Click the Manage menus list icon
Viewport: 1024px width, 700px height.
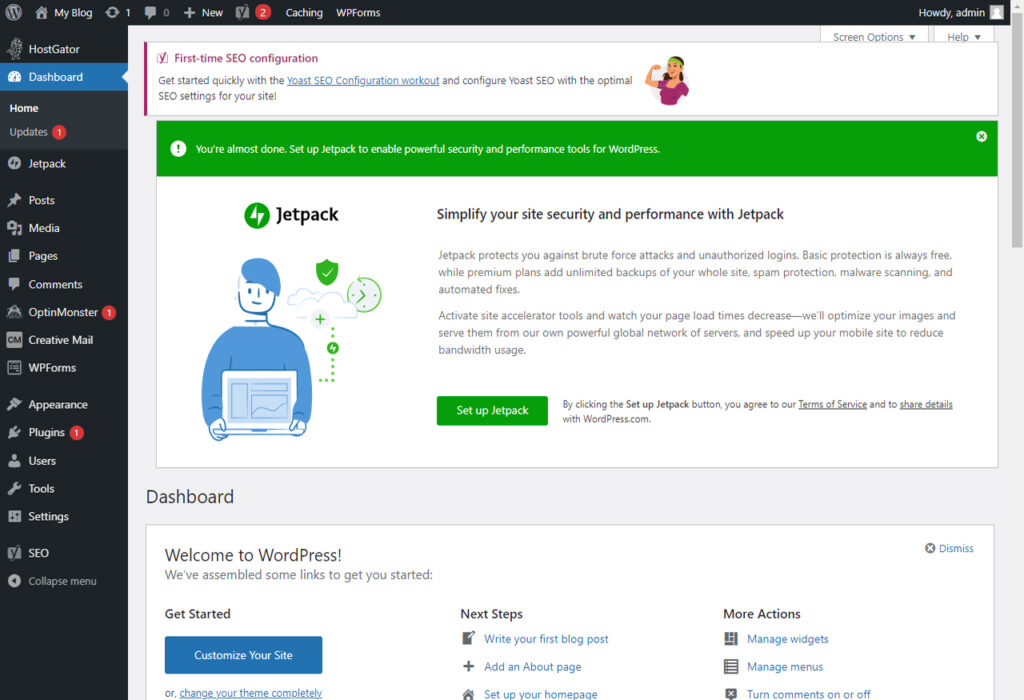coord(731,667)
